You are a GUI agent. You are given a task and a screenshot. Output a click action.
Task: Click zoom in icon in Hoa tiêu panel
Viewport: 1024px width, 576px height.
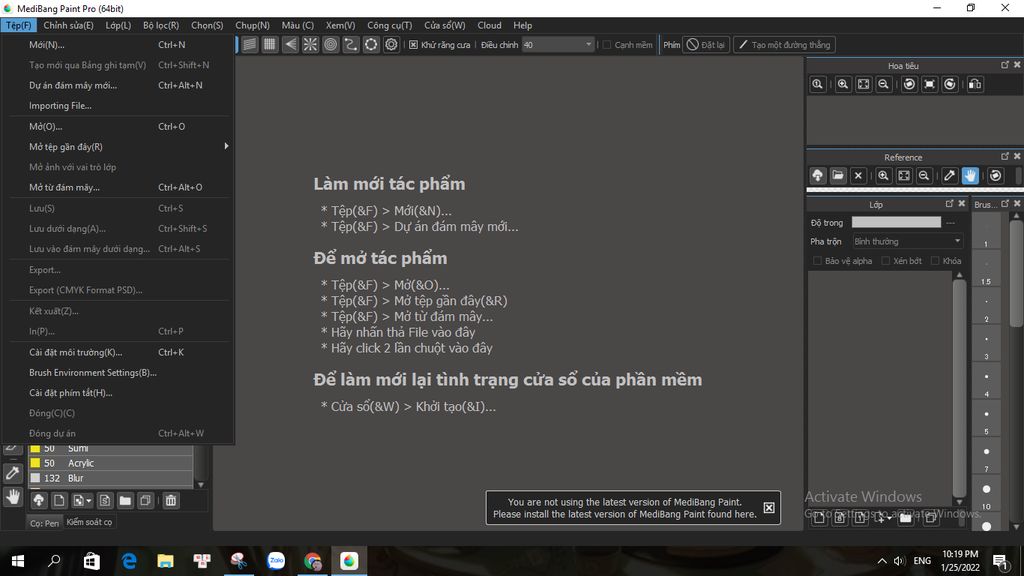pos(843,84)
